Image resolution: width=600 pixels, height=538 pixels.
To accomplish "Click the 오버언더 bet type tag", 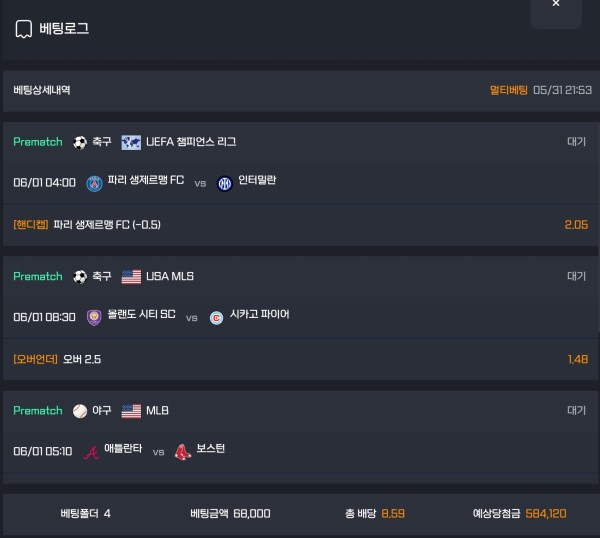I will coord(35,359).
